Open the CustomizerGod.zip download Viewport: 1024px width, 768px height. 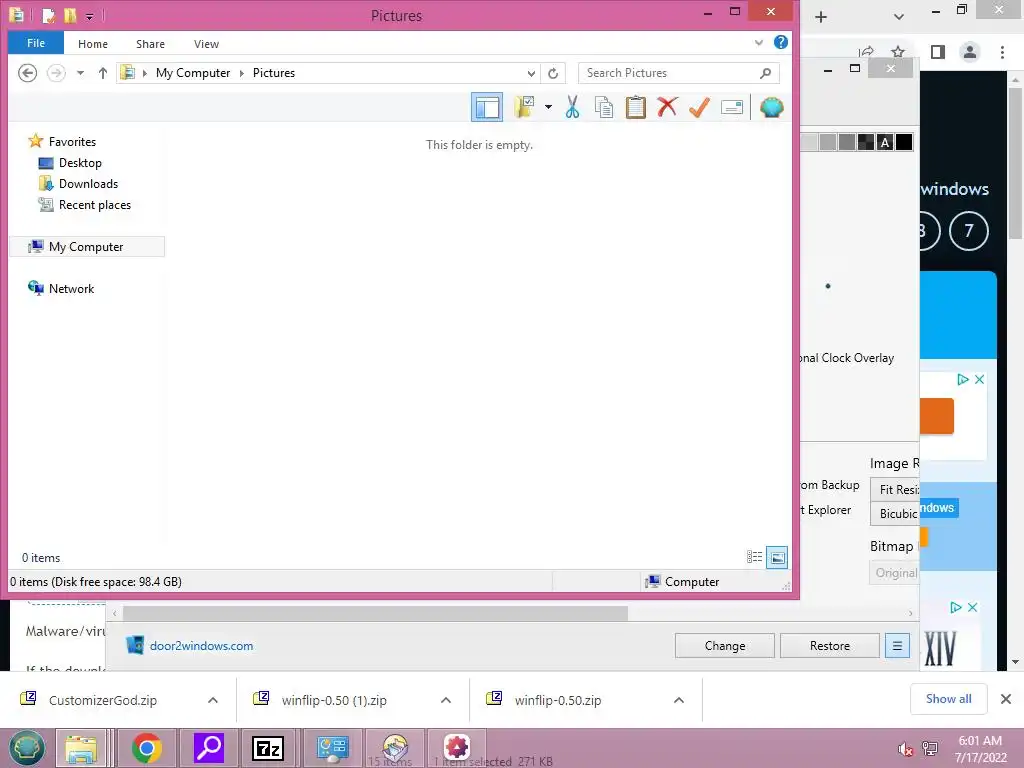click(x=103, y=700)
